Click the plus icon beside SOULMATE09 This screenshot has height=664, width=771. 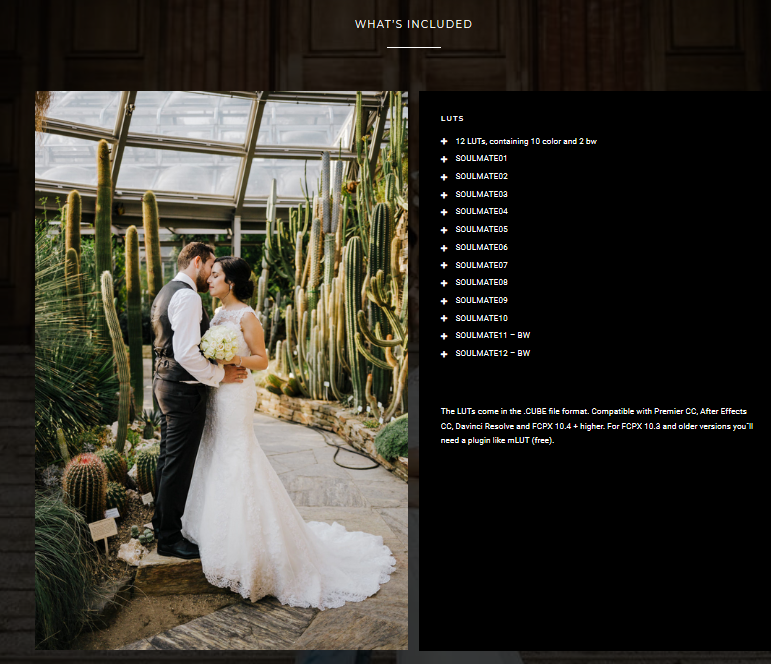(x=444, y=301)
